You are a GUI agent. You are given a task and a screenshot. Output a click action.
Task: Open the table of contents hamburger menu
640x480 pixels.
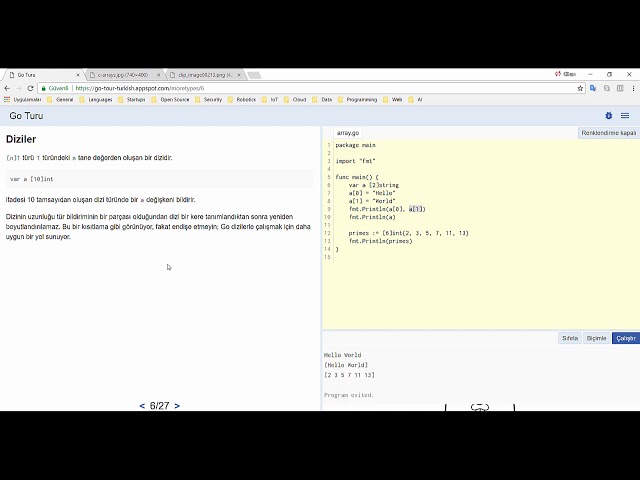[x=625, y=116]
